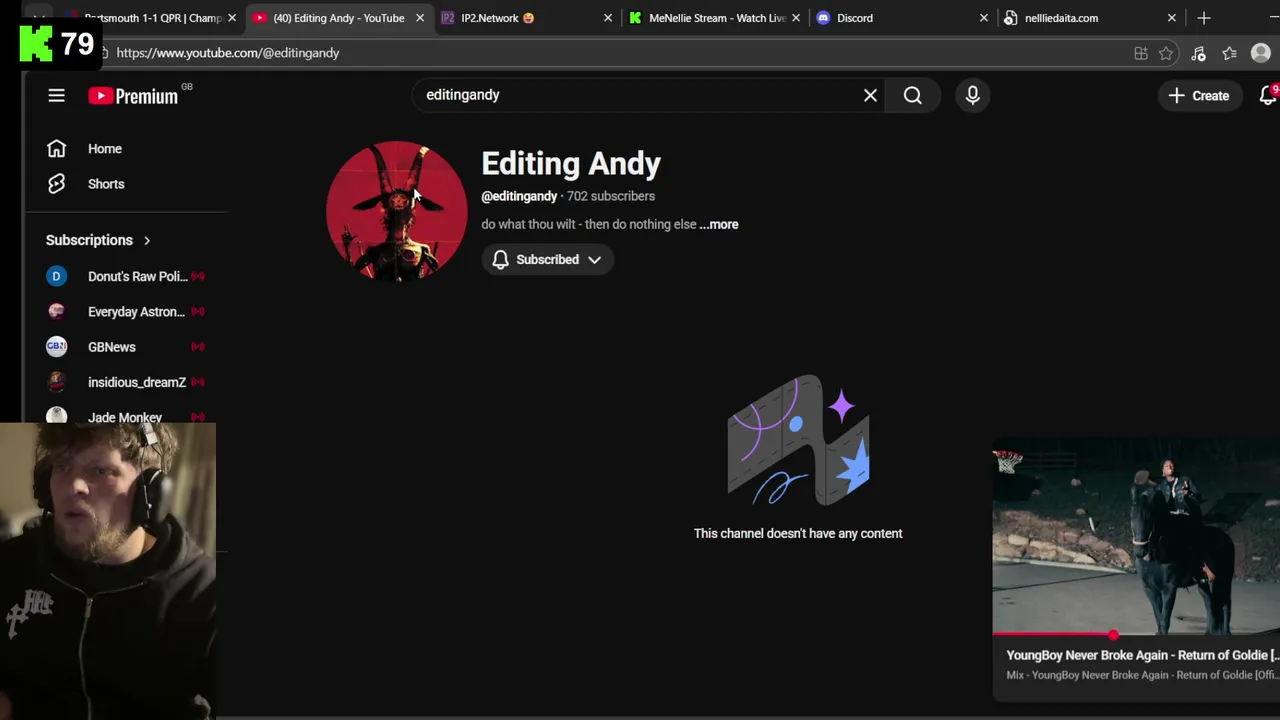Open the YouTube hamburger guide menu
The width and height of the screenshot is (1280, 720).
[56, 95]
